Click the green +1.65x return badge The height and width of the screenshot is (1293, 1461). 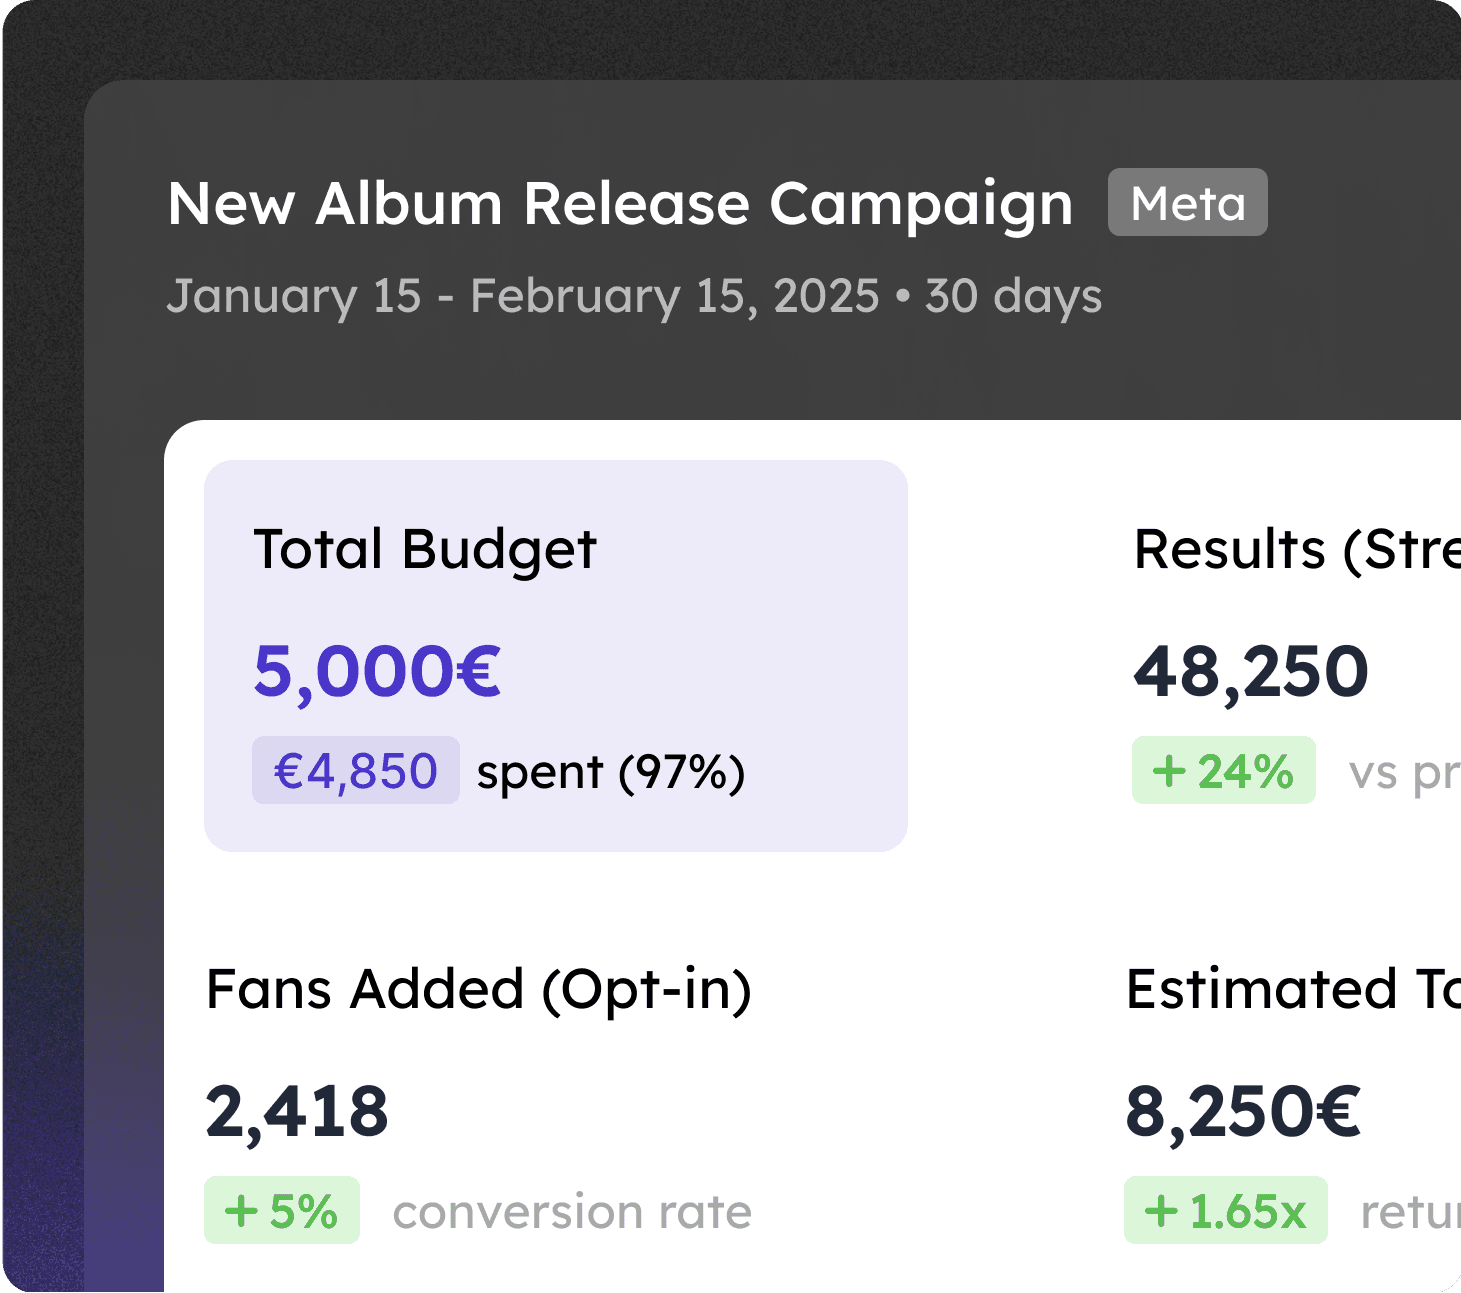click(x=1226, y=1211)
